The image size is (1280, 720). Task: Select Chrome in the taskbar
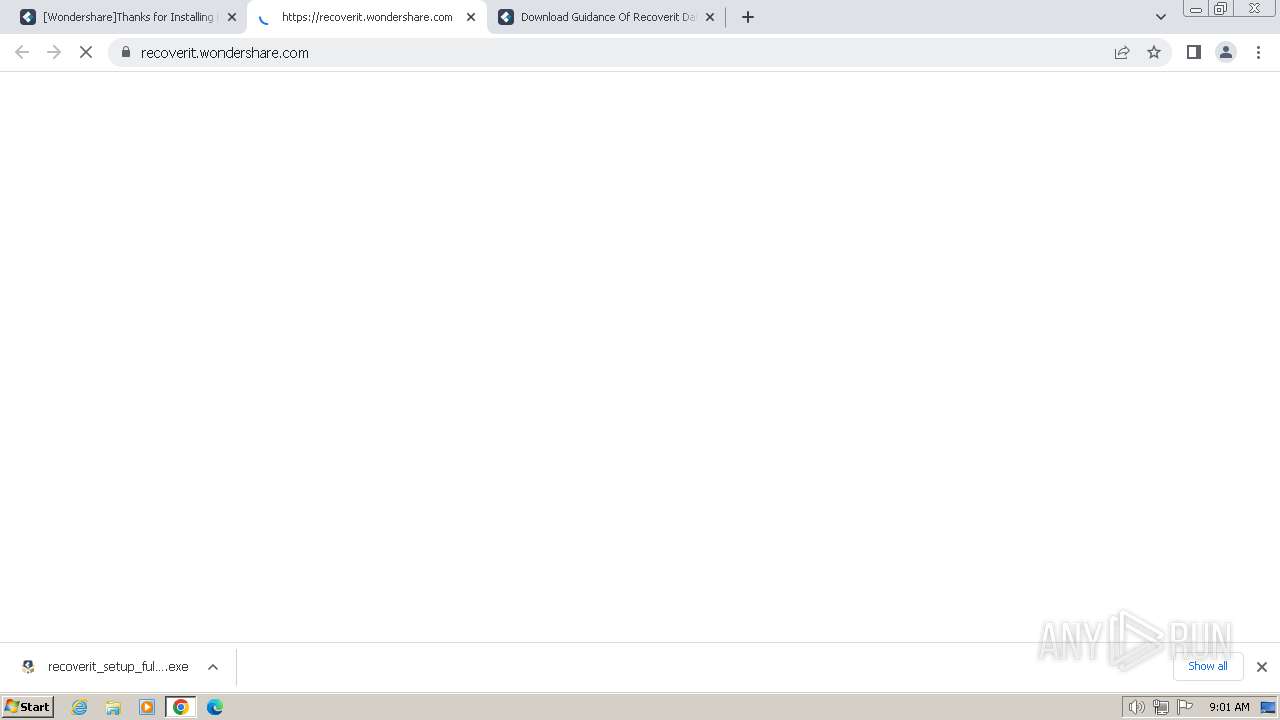tap(181, 707)
